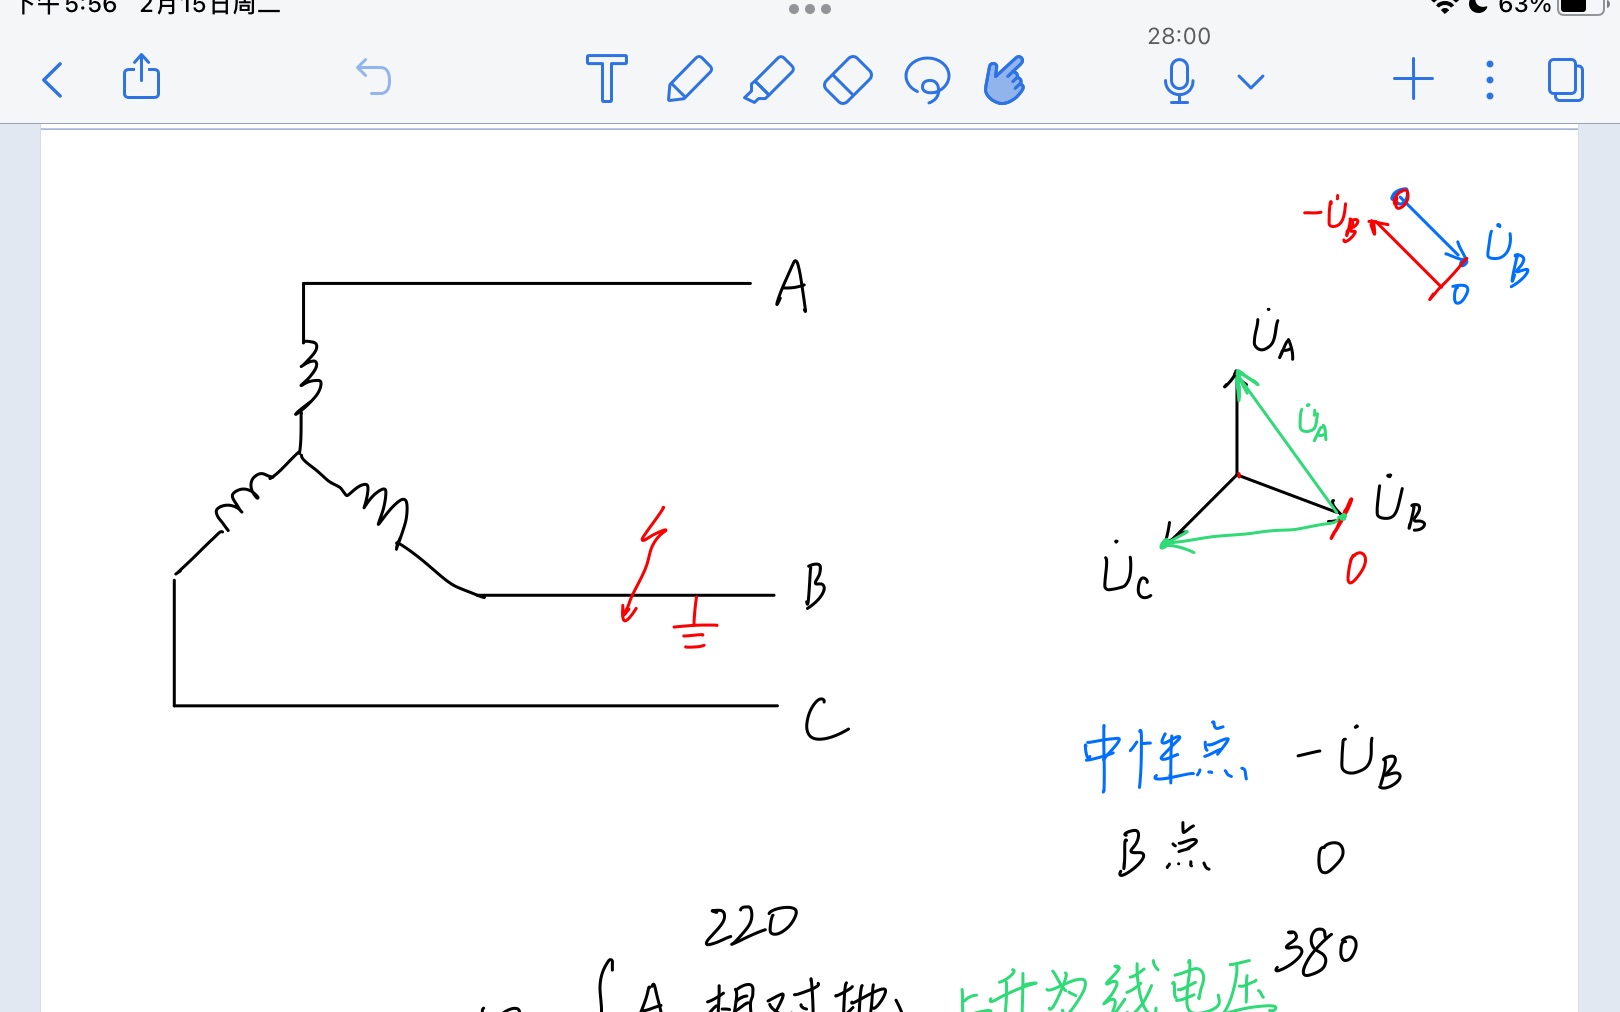Tap the 28:00 recording timer

pyautogui.click(x=1179, y=36)
